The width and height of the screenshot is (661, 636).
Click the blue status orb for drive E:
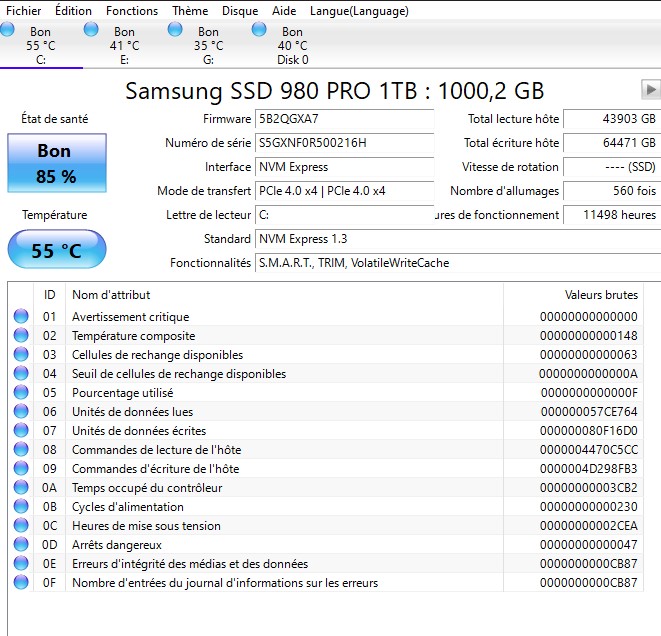pos(91,30)
